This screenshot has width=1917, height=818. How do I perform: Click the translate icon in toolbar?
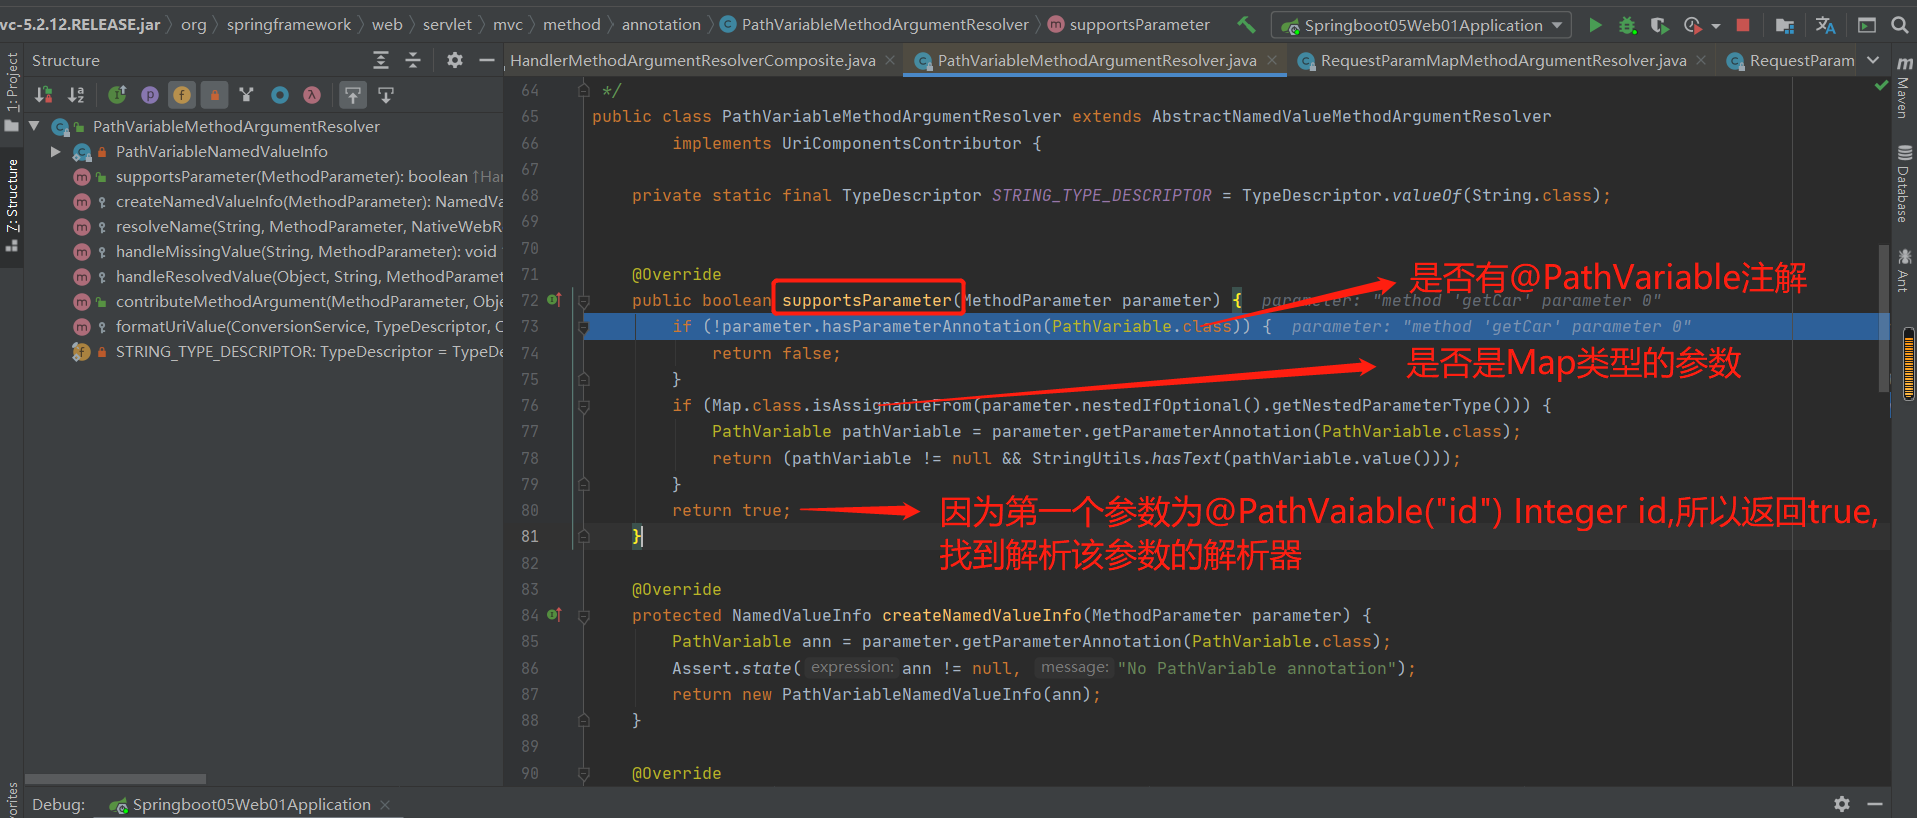[1825, 25]
